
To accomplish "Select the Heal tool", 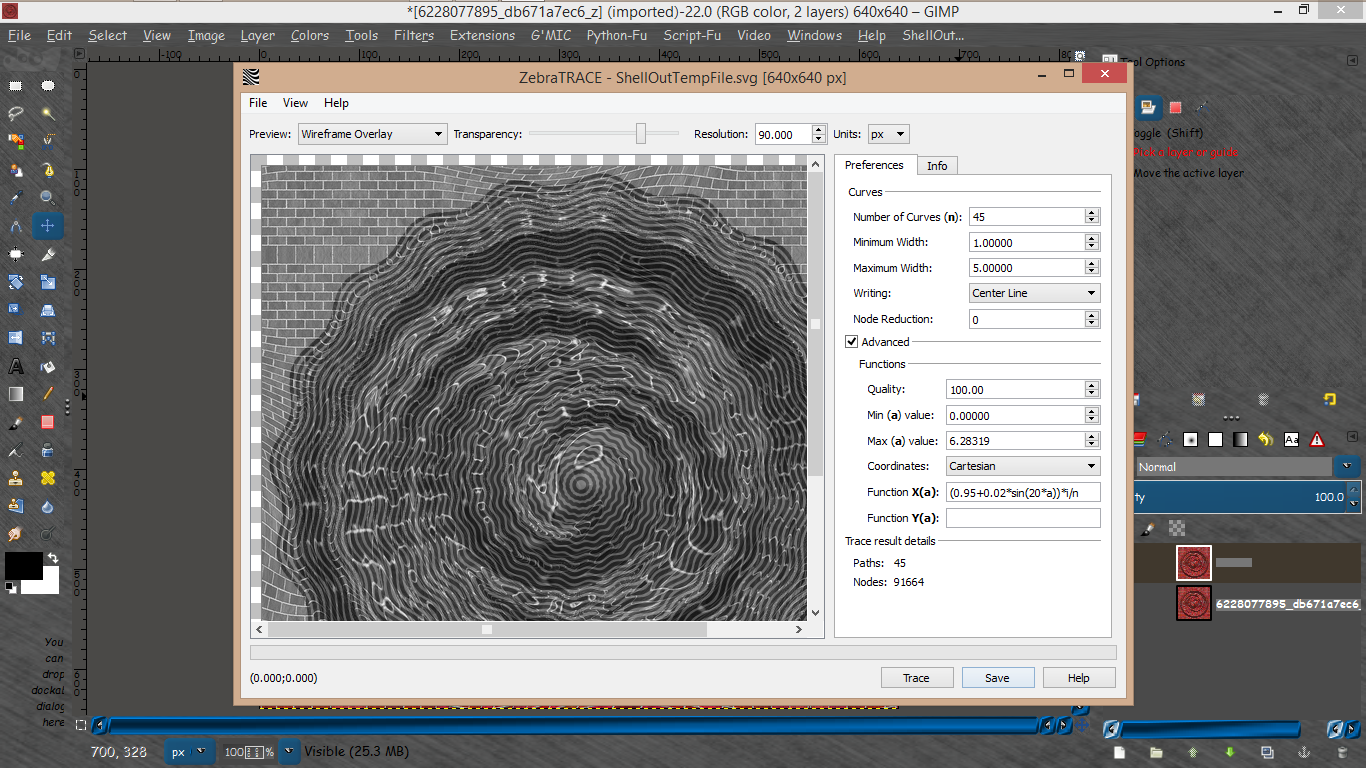I will click(x=47, y=478).
